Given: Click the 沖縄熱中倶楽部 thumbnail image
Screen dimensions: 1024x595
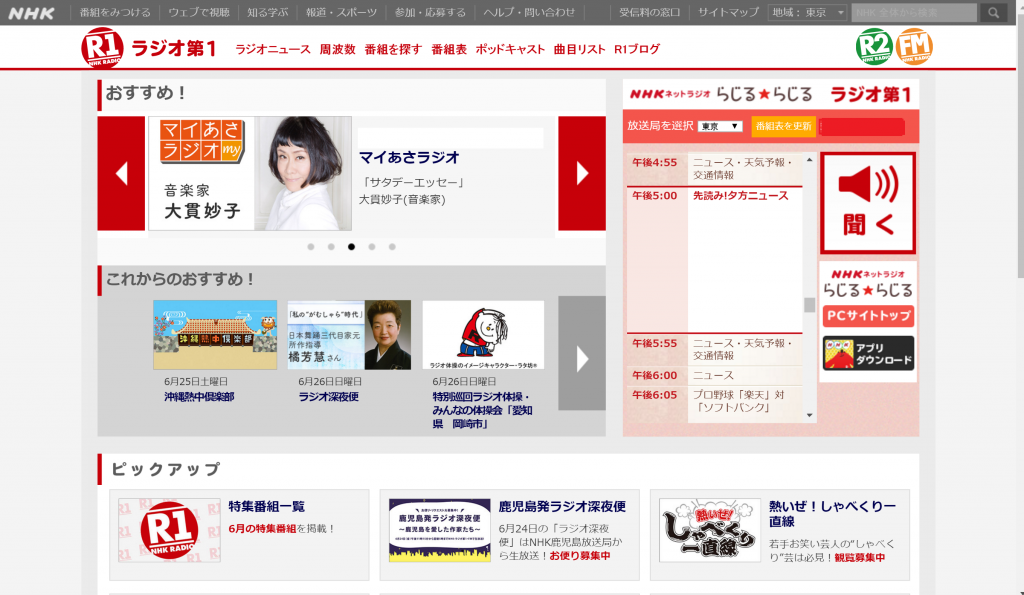Looking at the screenshot, I should 215,335.
